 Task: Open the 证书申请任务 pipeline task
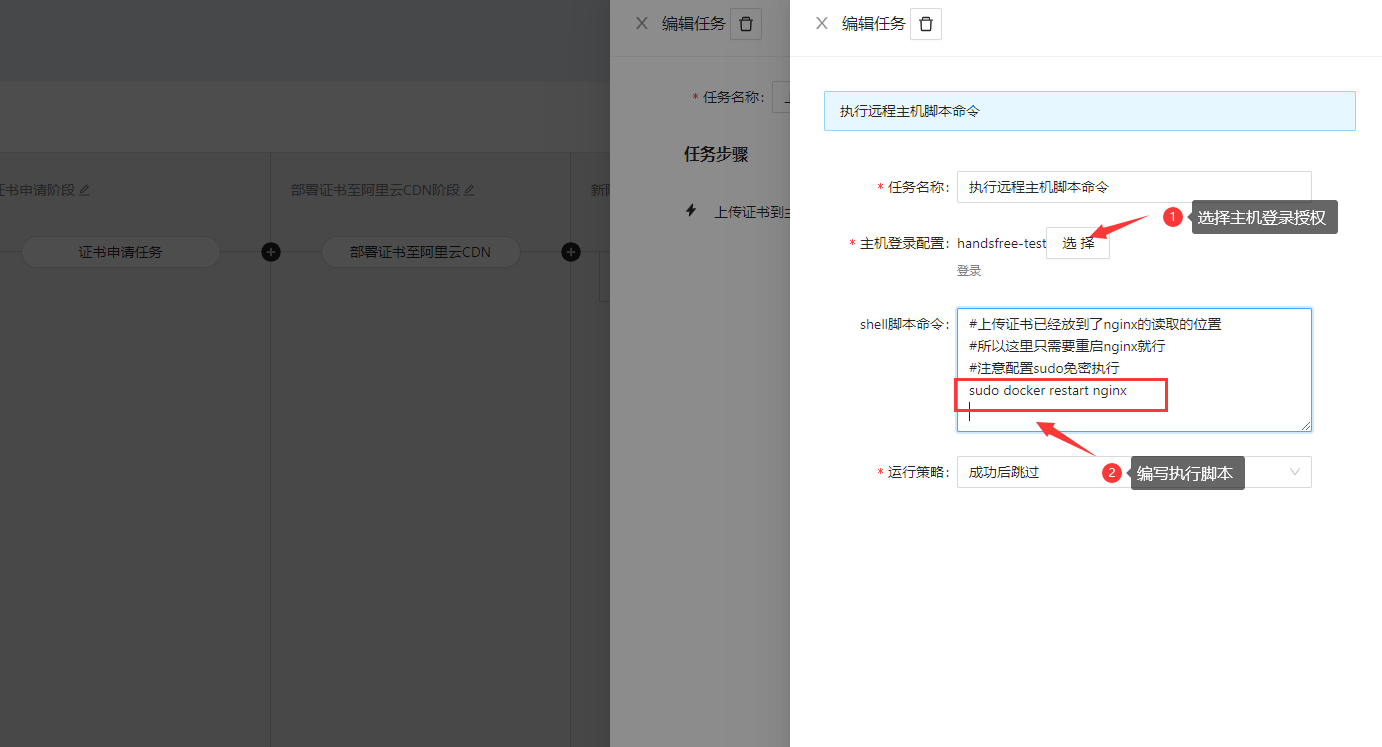120,252
